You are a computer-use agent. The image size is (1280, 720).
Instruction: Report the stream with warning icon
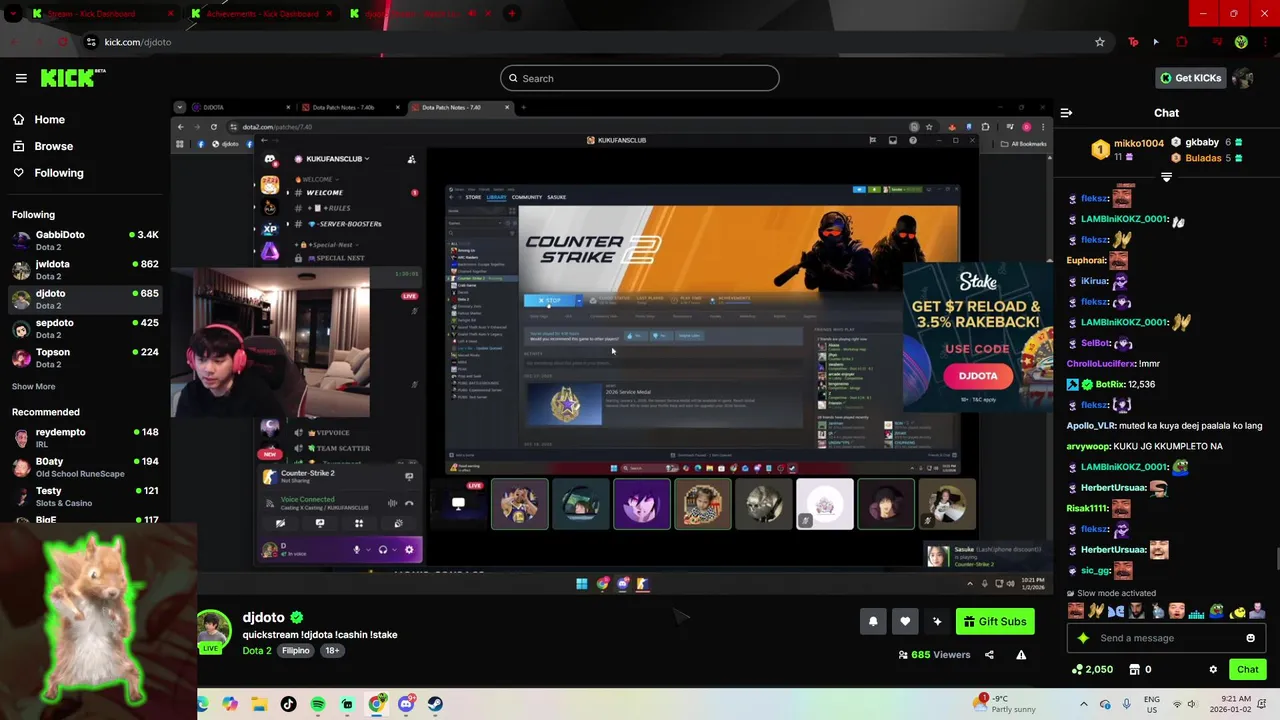tap(1021, 655)
